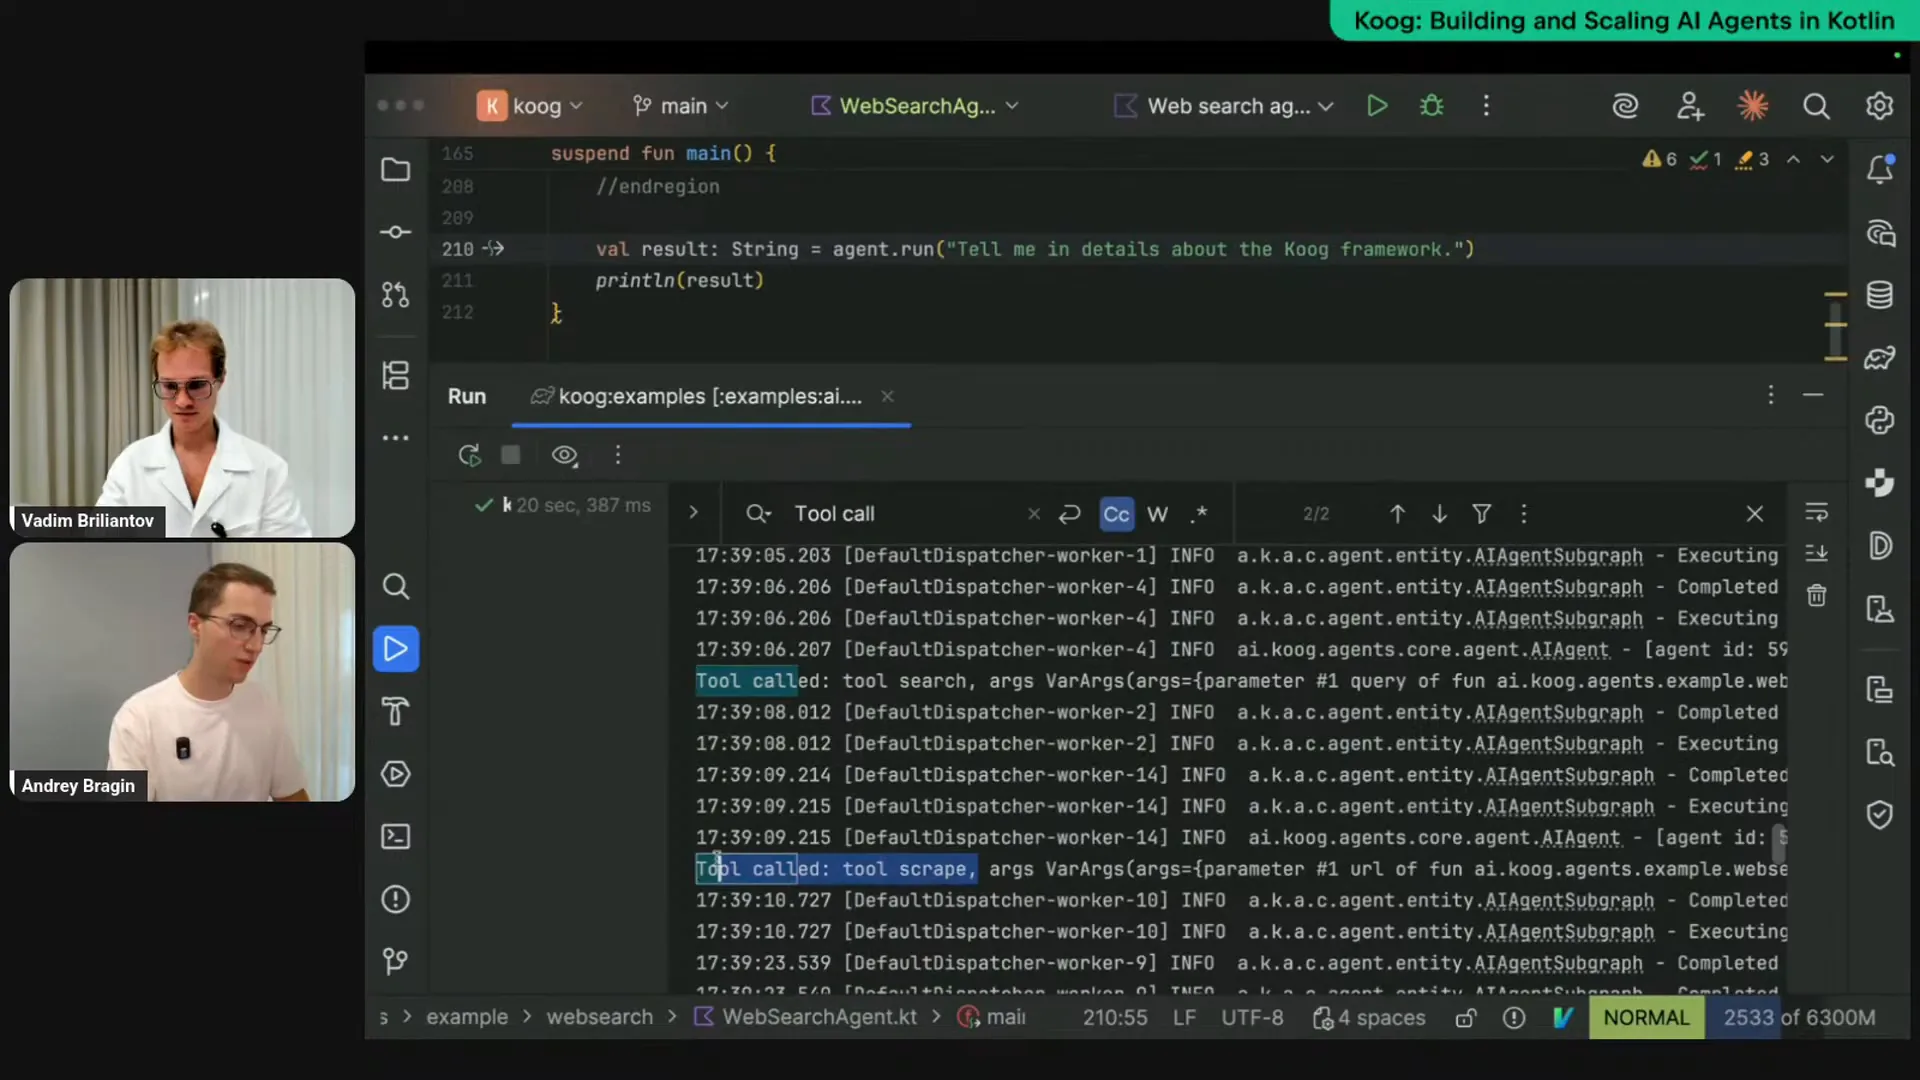Toggle Regex (.*) in console search
Screen dimensions: 1920x1080
tap(1200, 514)
